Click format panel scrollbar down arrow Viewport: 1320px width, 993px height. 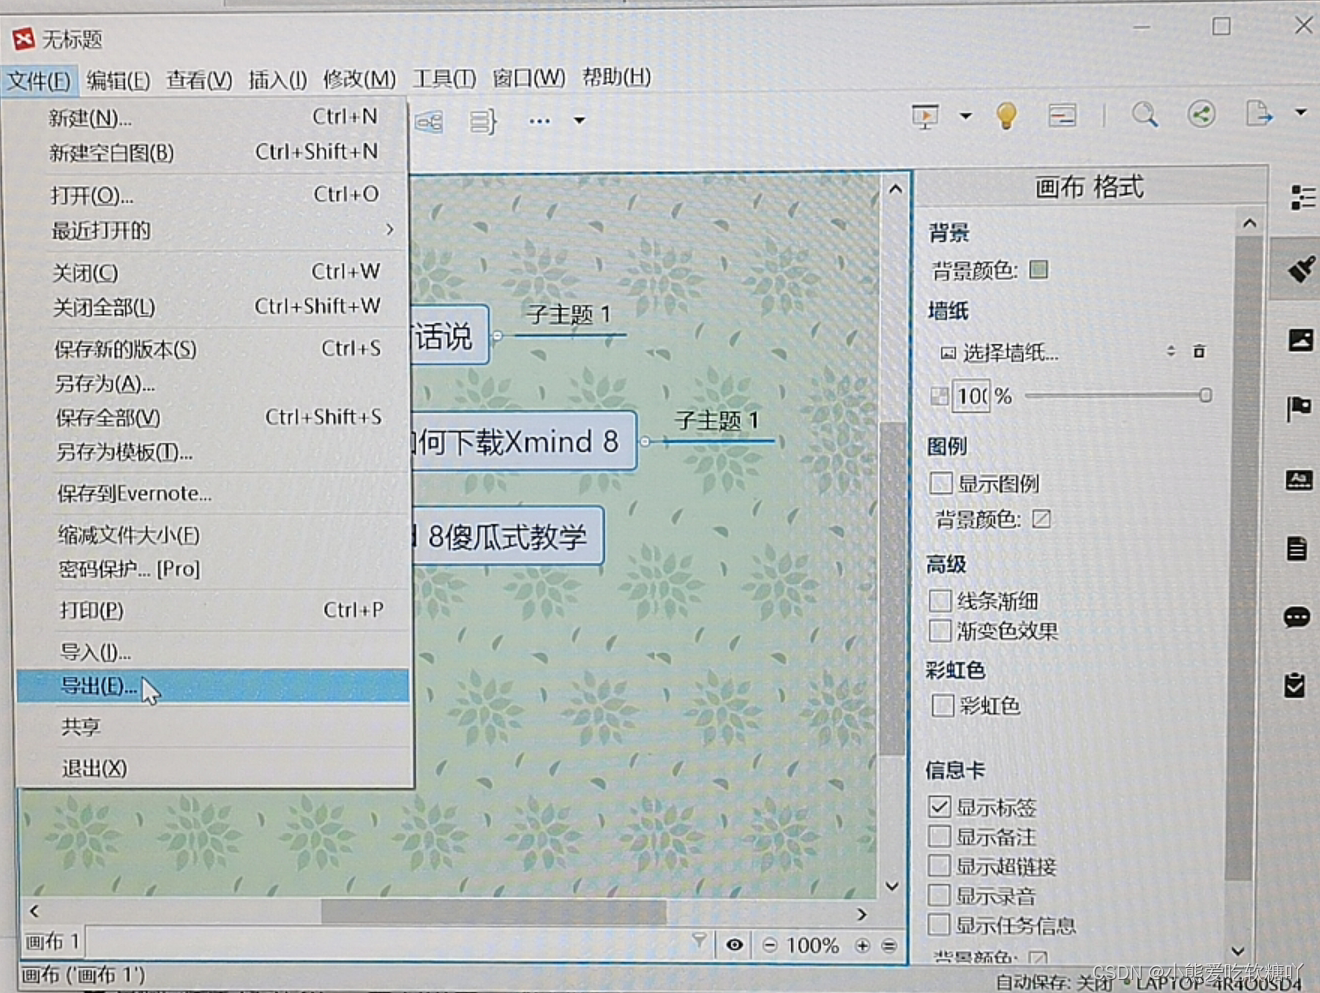click(x=1238, y=951)
